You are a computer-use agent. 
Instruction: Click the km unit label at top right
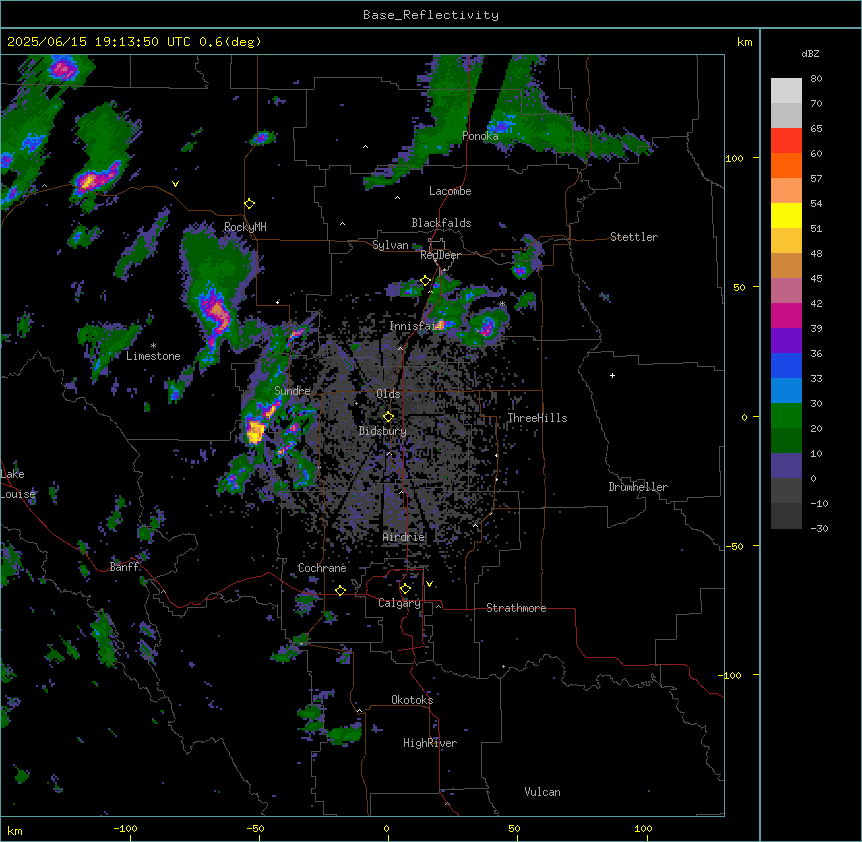click(x=744, y=42)
